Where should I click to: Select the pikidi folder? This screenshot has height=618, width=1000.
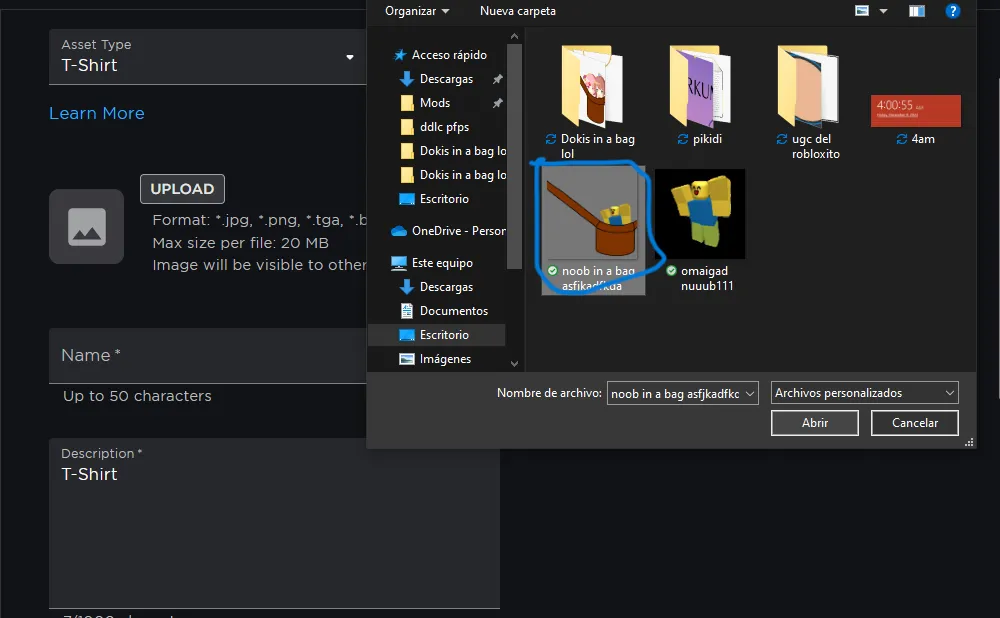[x=700, y=96]
